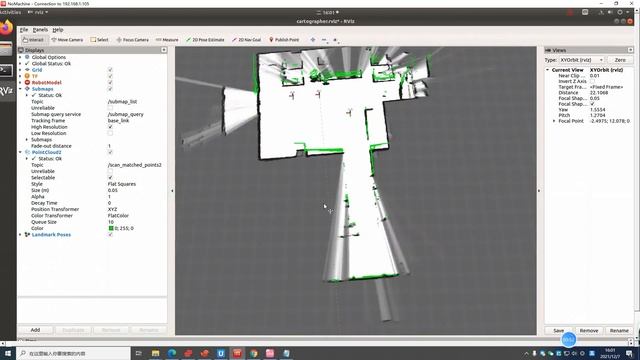640x360 pixels.
Task: Click the Landmark Poses display icon
Action: 27,235
